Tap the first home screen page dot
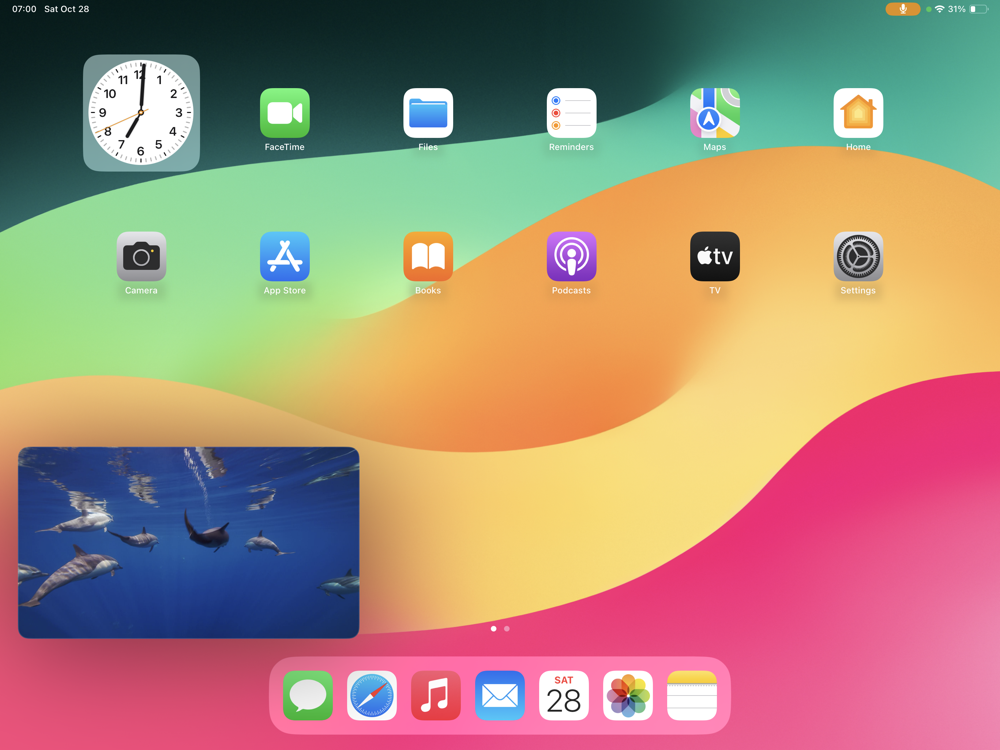This screenshot has height=750, width=1000. click(x=494, y=629)
